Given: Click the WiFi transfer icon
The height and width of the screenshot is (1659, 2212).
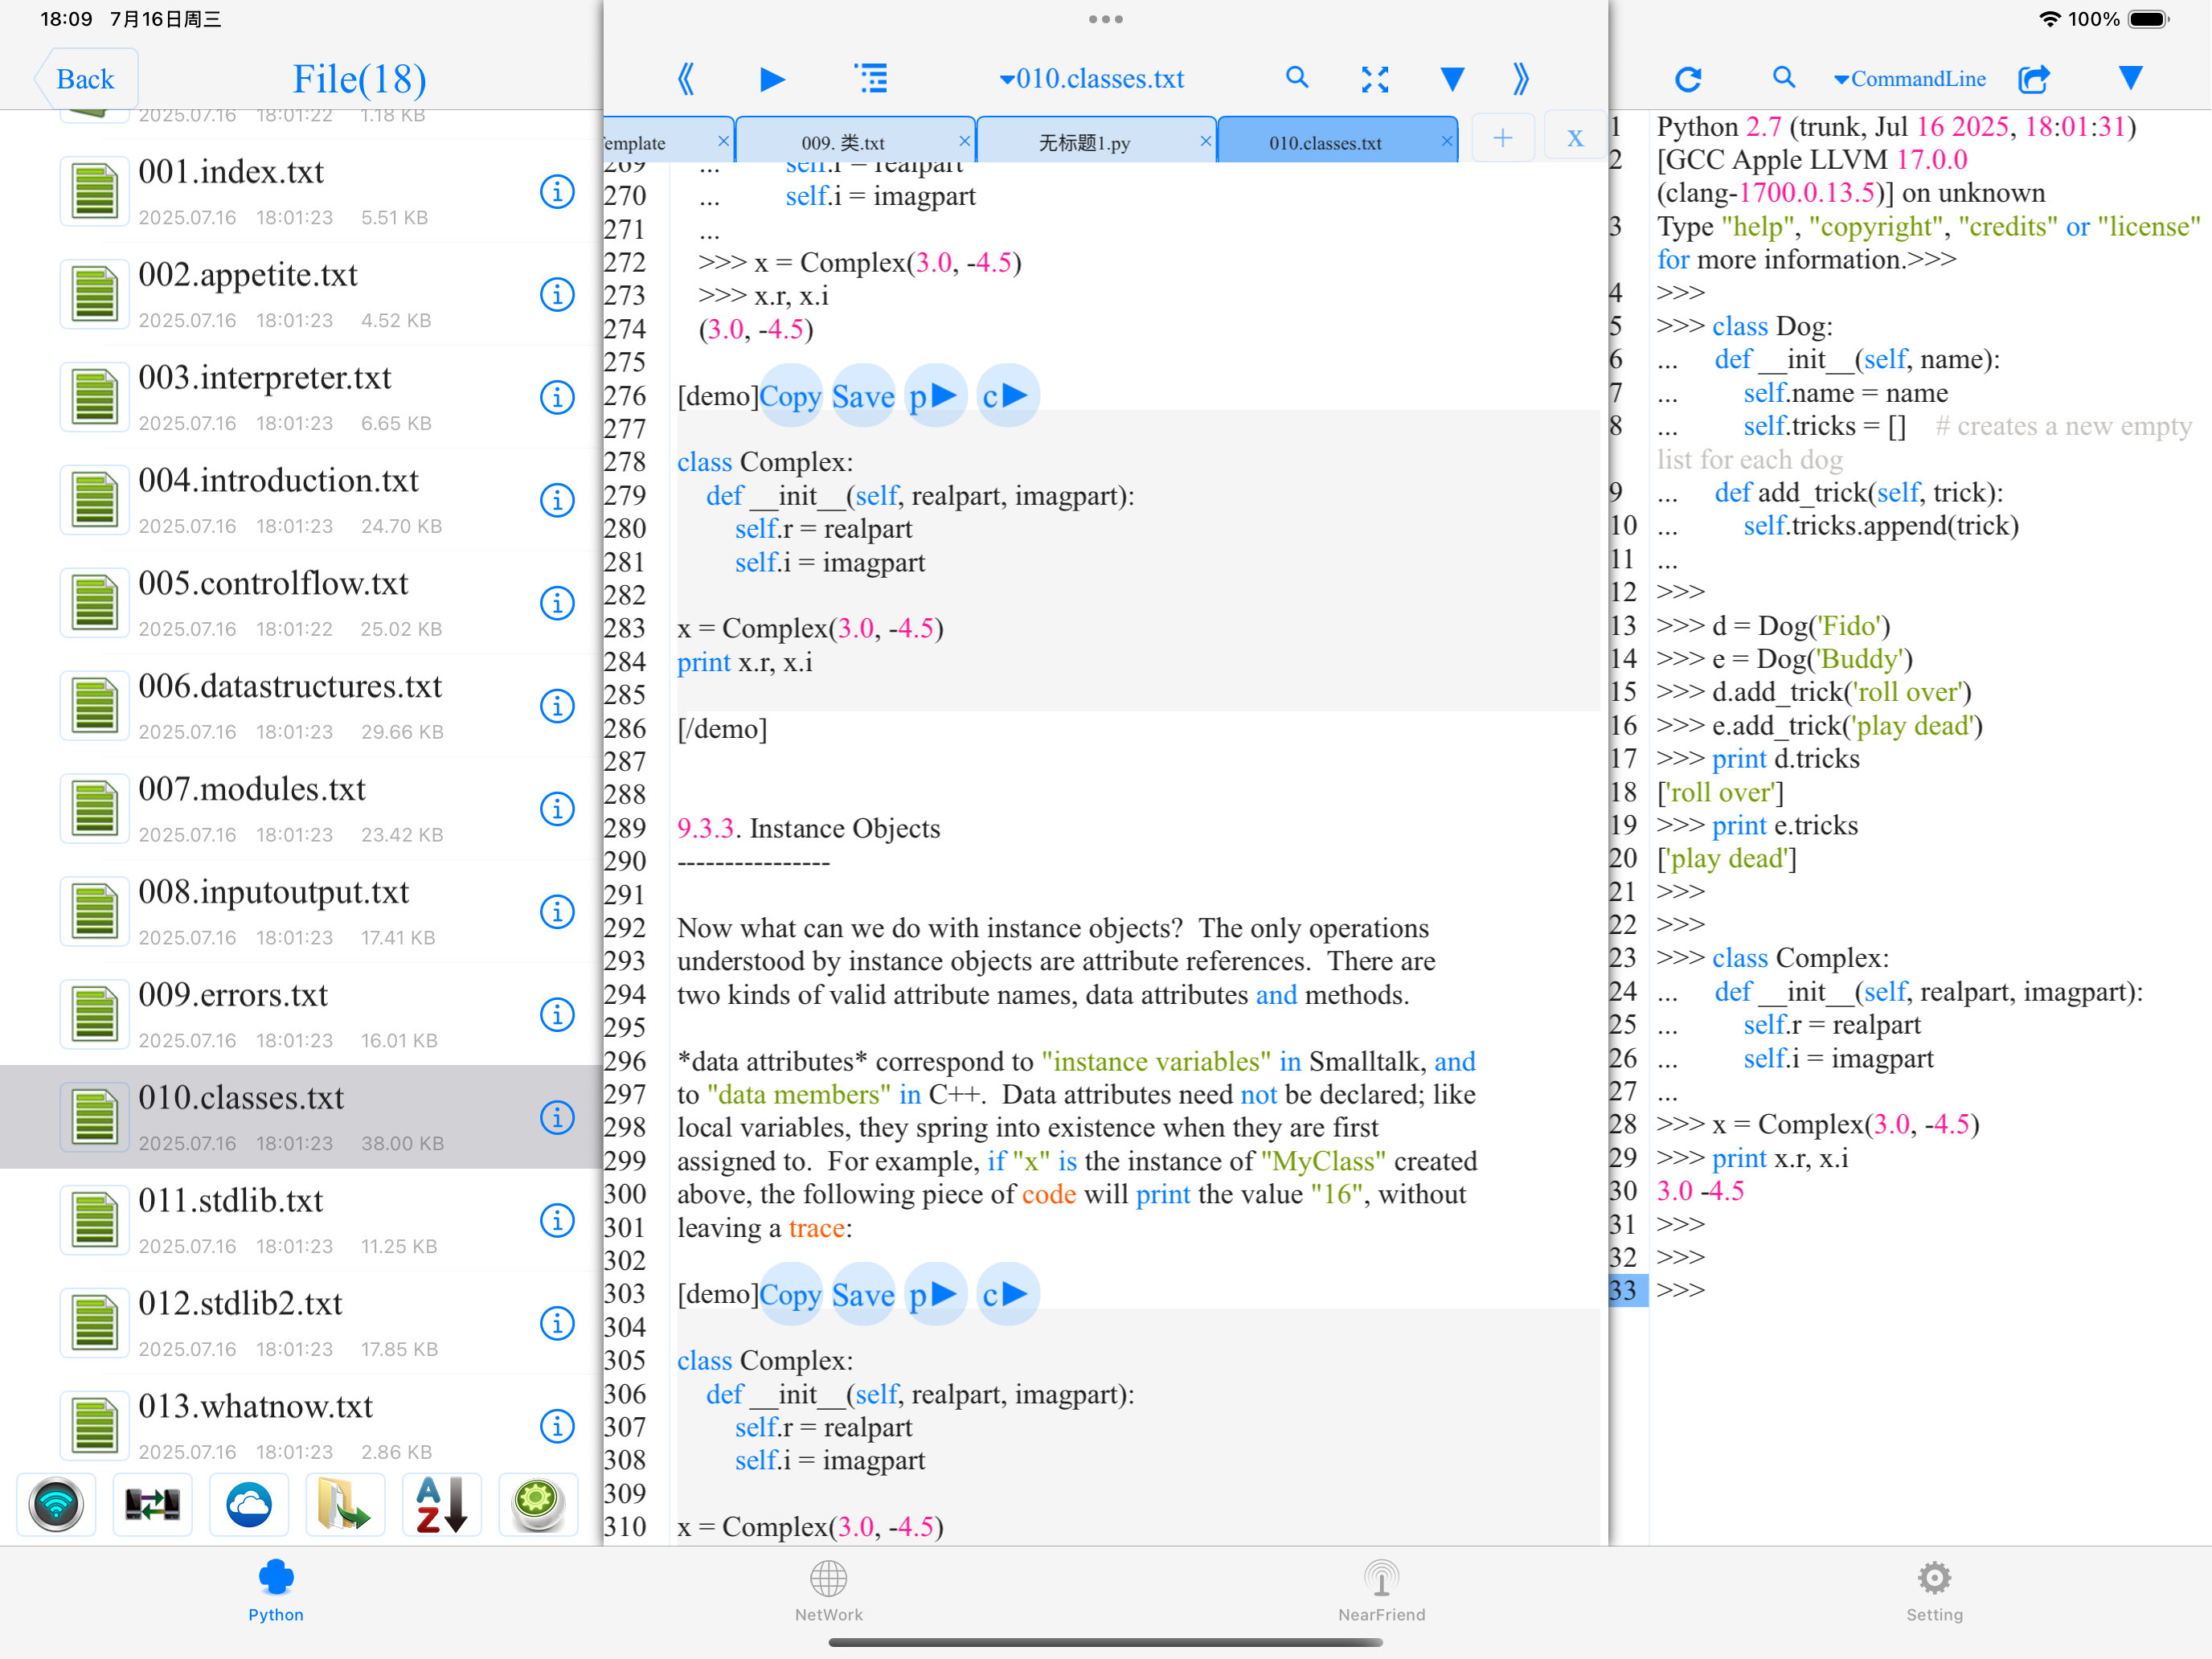Looking at the screenshot, I should [56, 1504].
